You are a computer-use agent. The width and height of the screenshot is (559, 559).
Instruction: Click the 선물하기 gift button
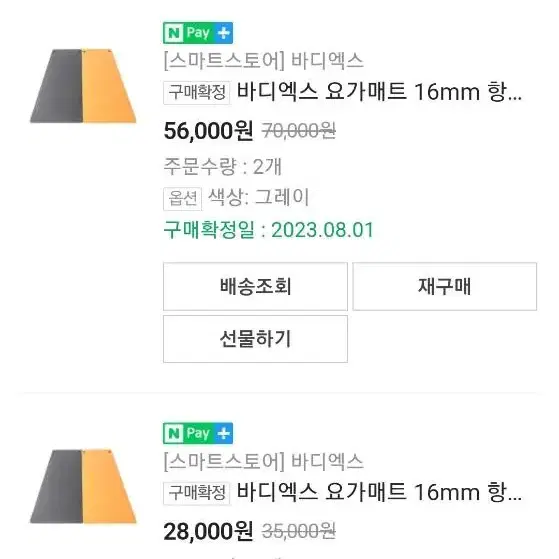(255, 339)
